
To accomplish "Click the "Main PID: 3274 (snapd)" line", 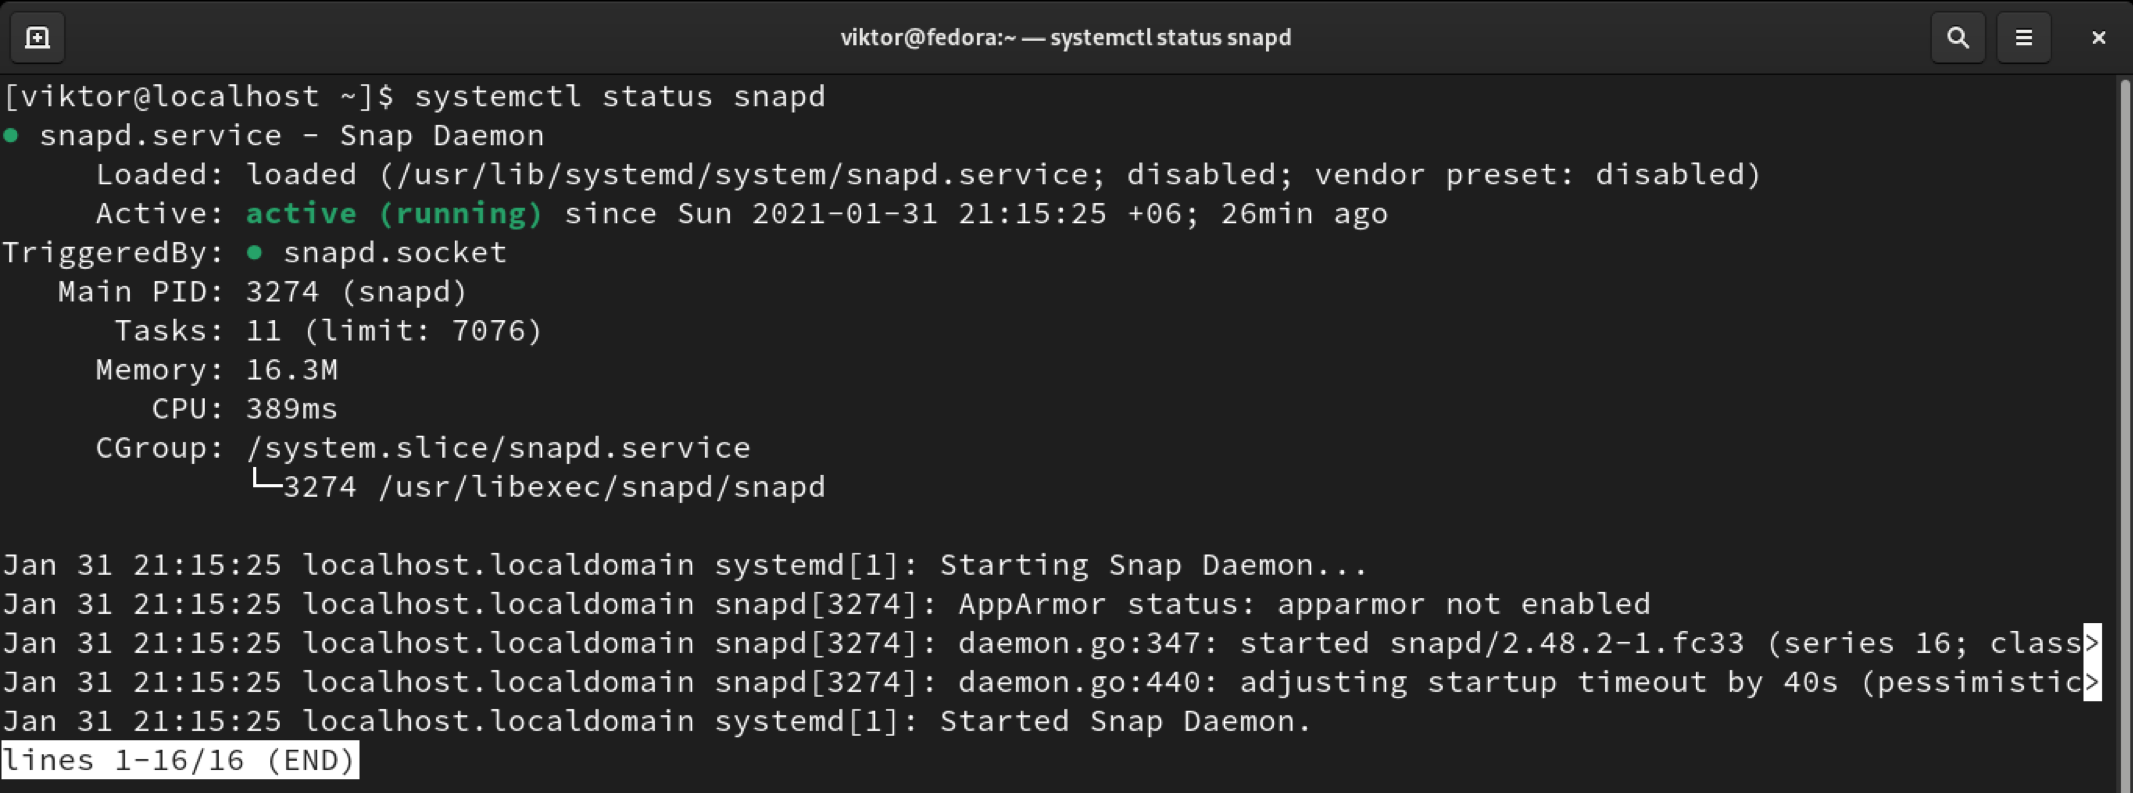I will 262,292.
